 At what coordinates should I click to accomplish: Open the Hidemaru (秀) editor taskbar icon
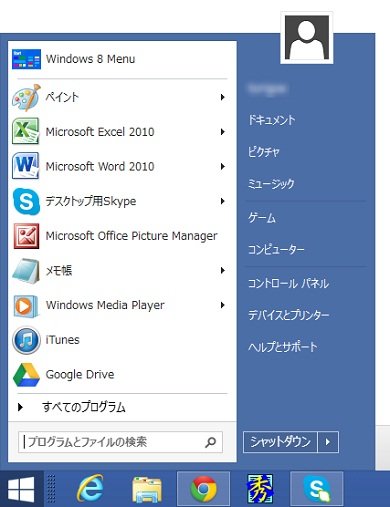[260, 489]
